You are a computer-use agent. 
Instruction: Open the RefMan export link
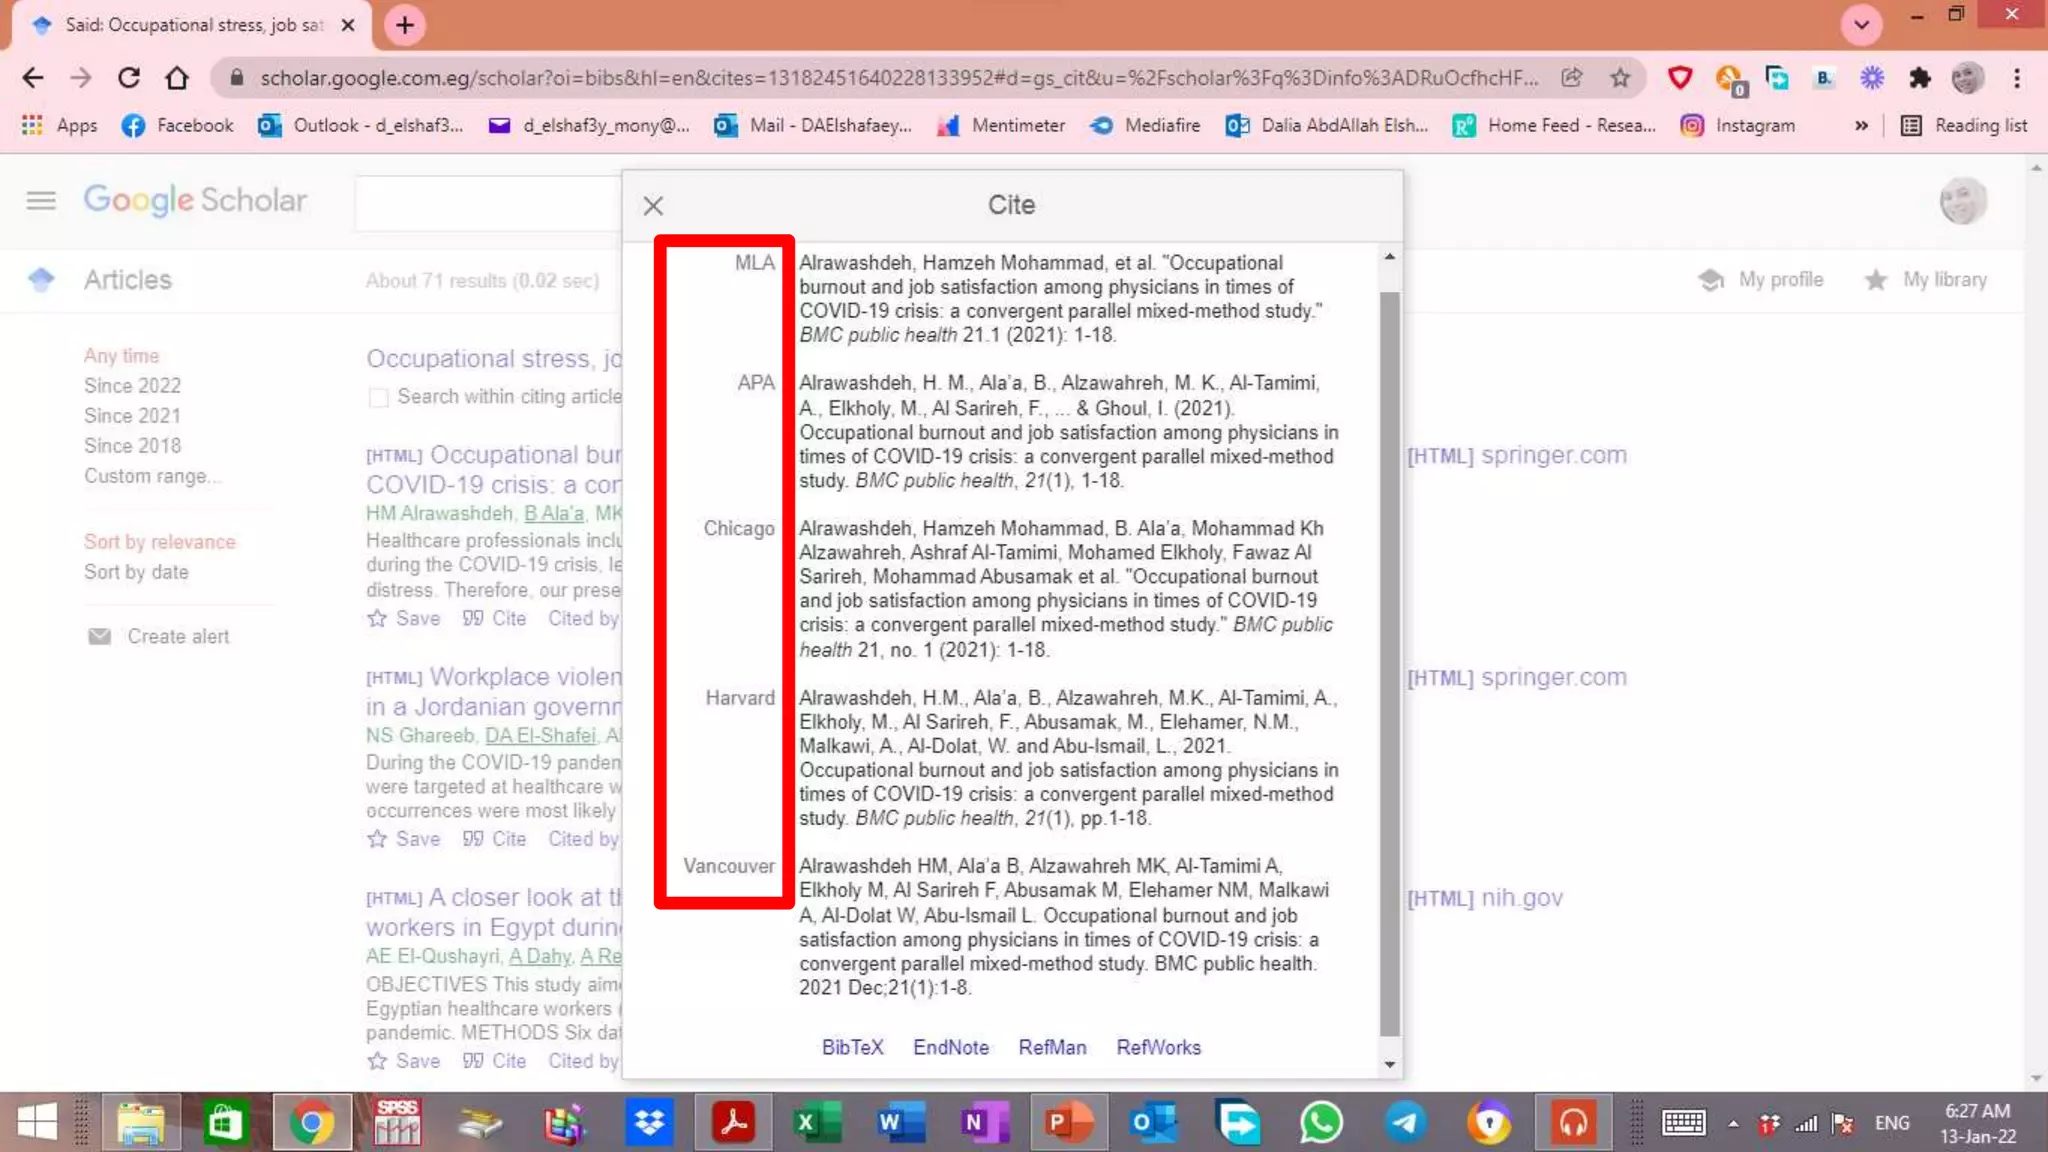tap(1052, 1047)
